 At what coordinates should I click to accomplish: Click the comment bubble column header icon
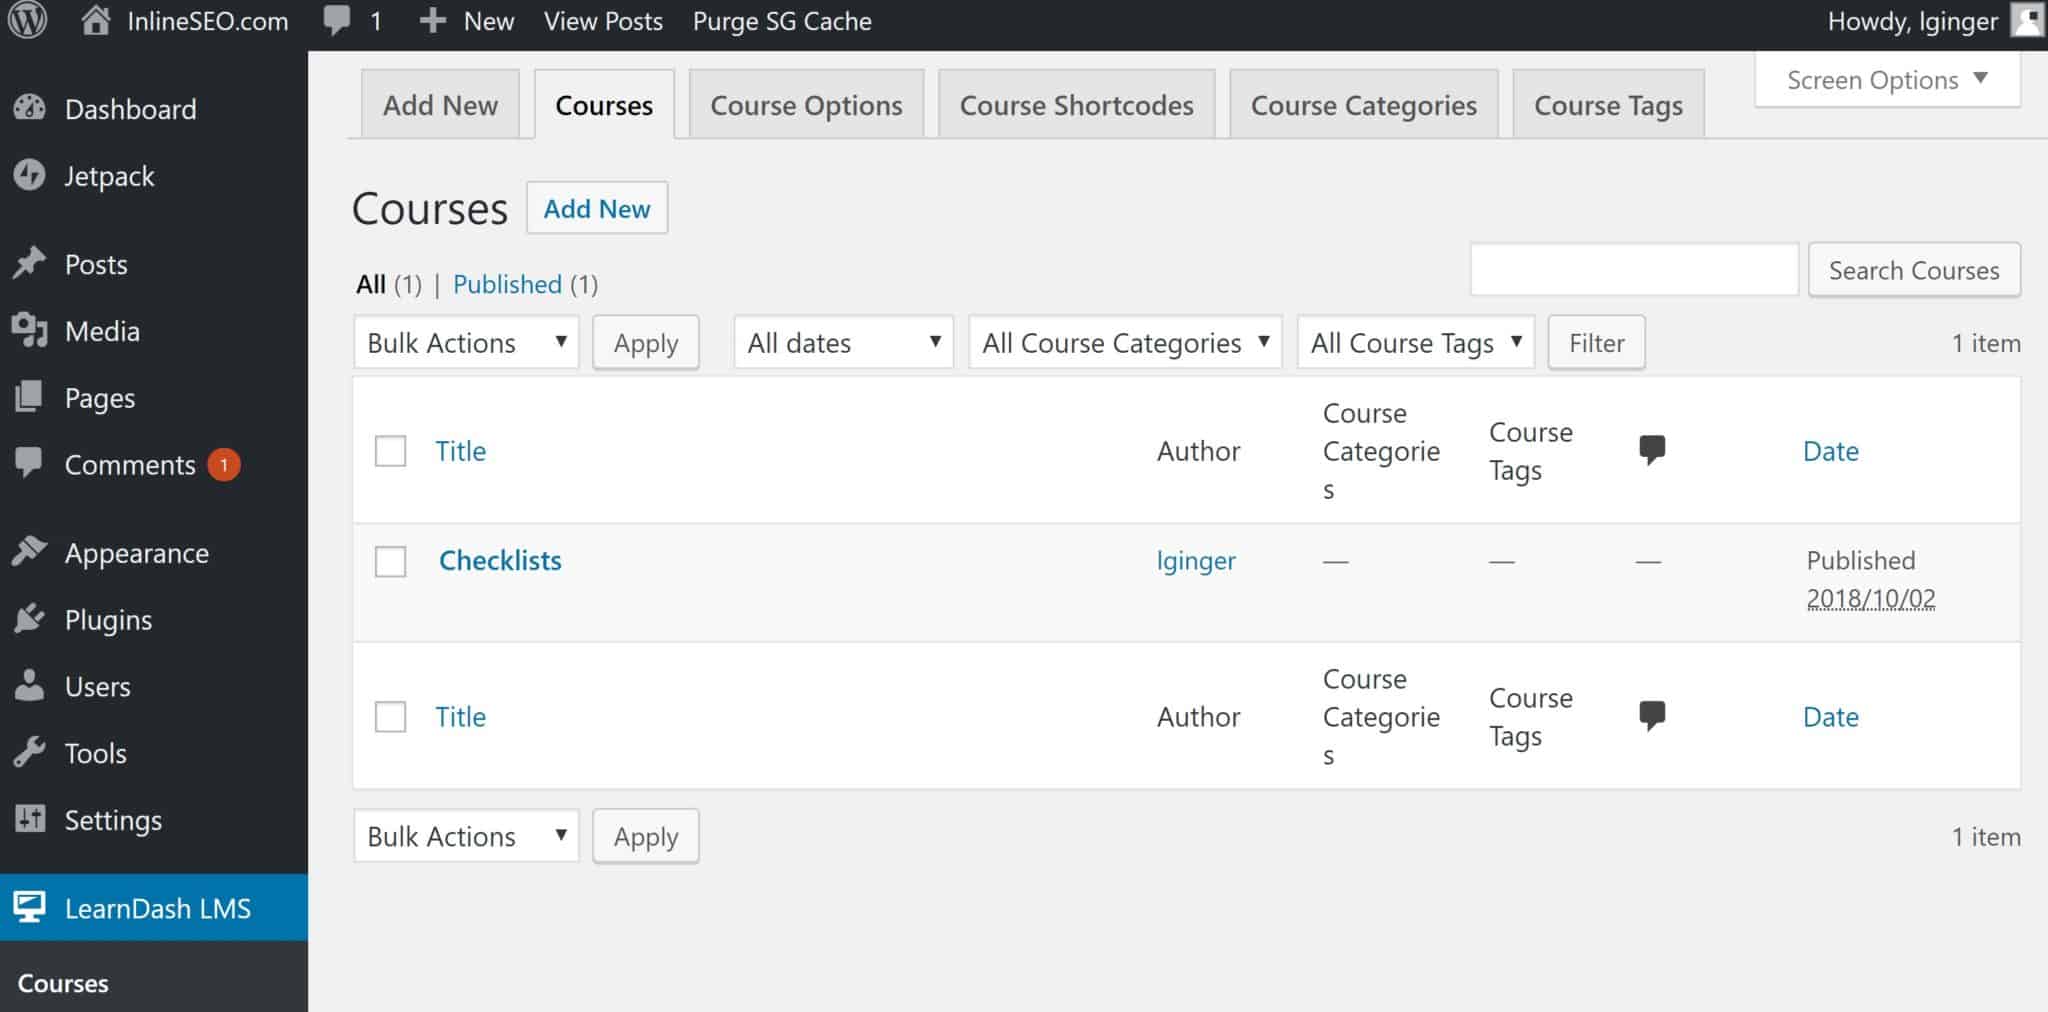point(1652,450)
